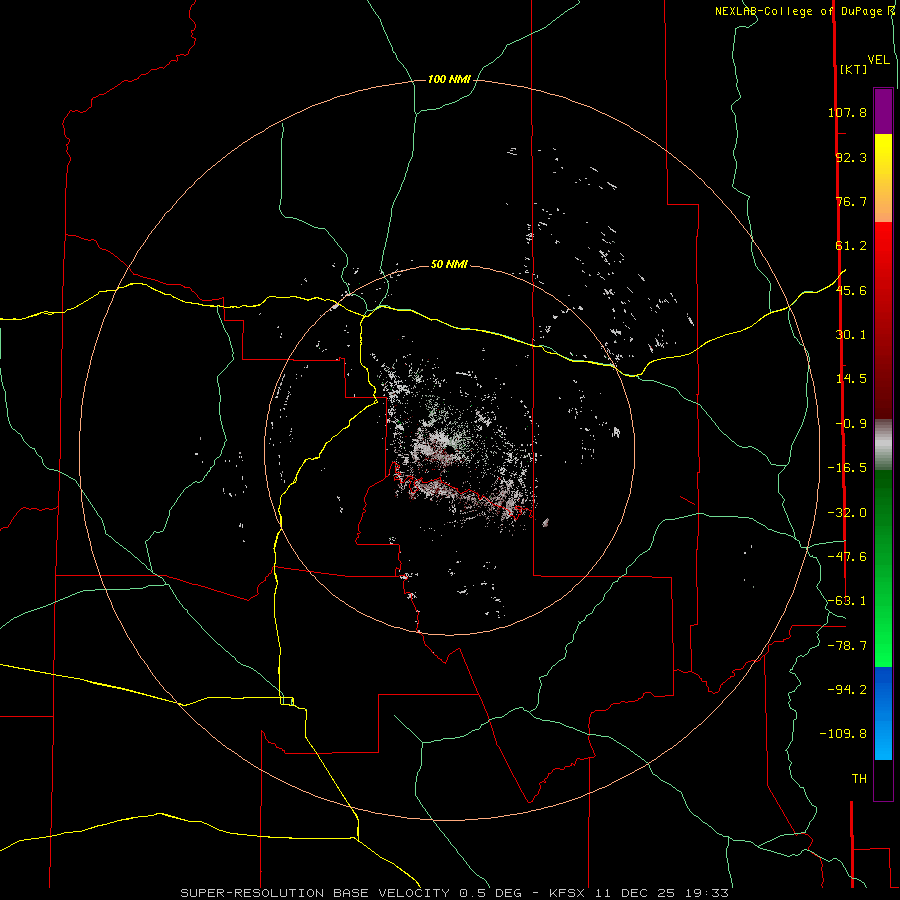The height and width of the screenshot is (900, 900).
Task: Click the SUPER-RESOLUTION BASE VELOCITY caption text
Action: click(315, 893)
